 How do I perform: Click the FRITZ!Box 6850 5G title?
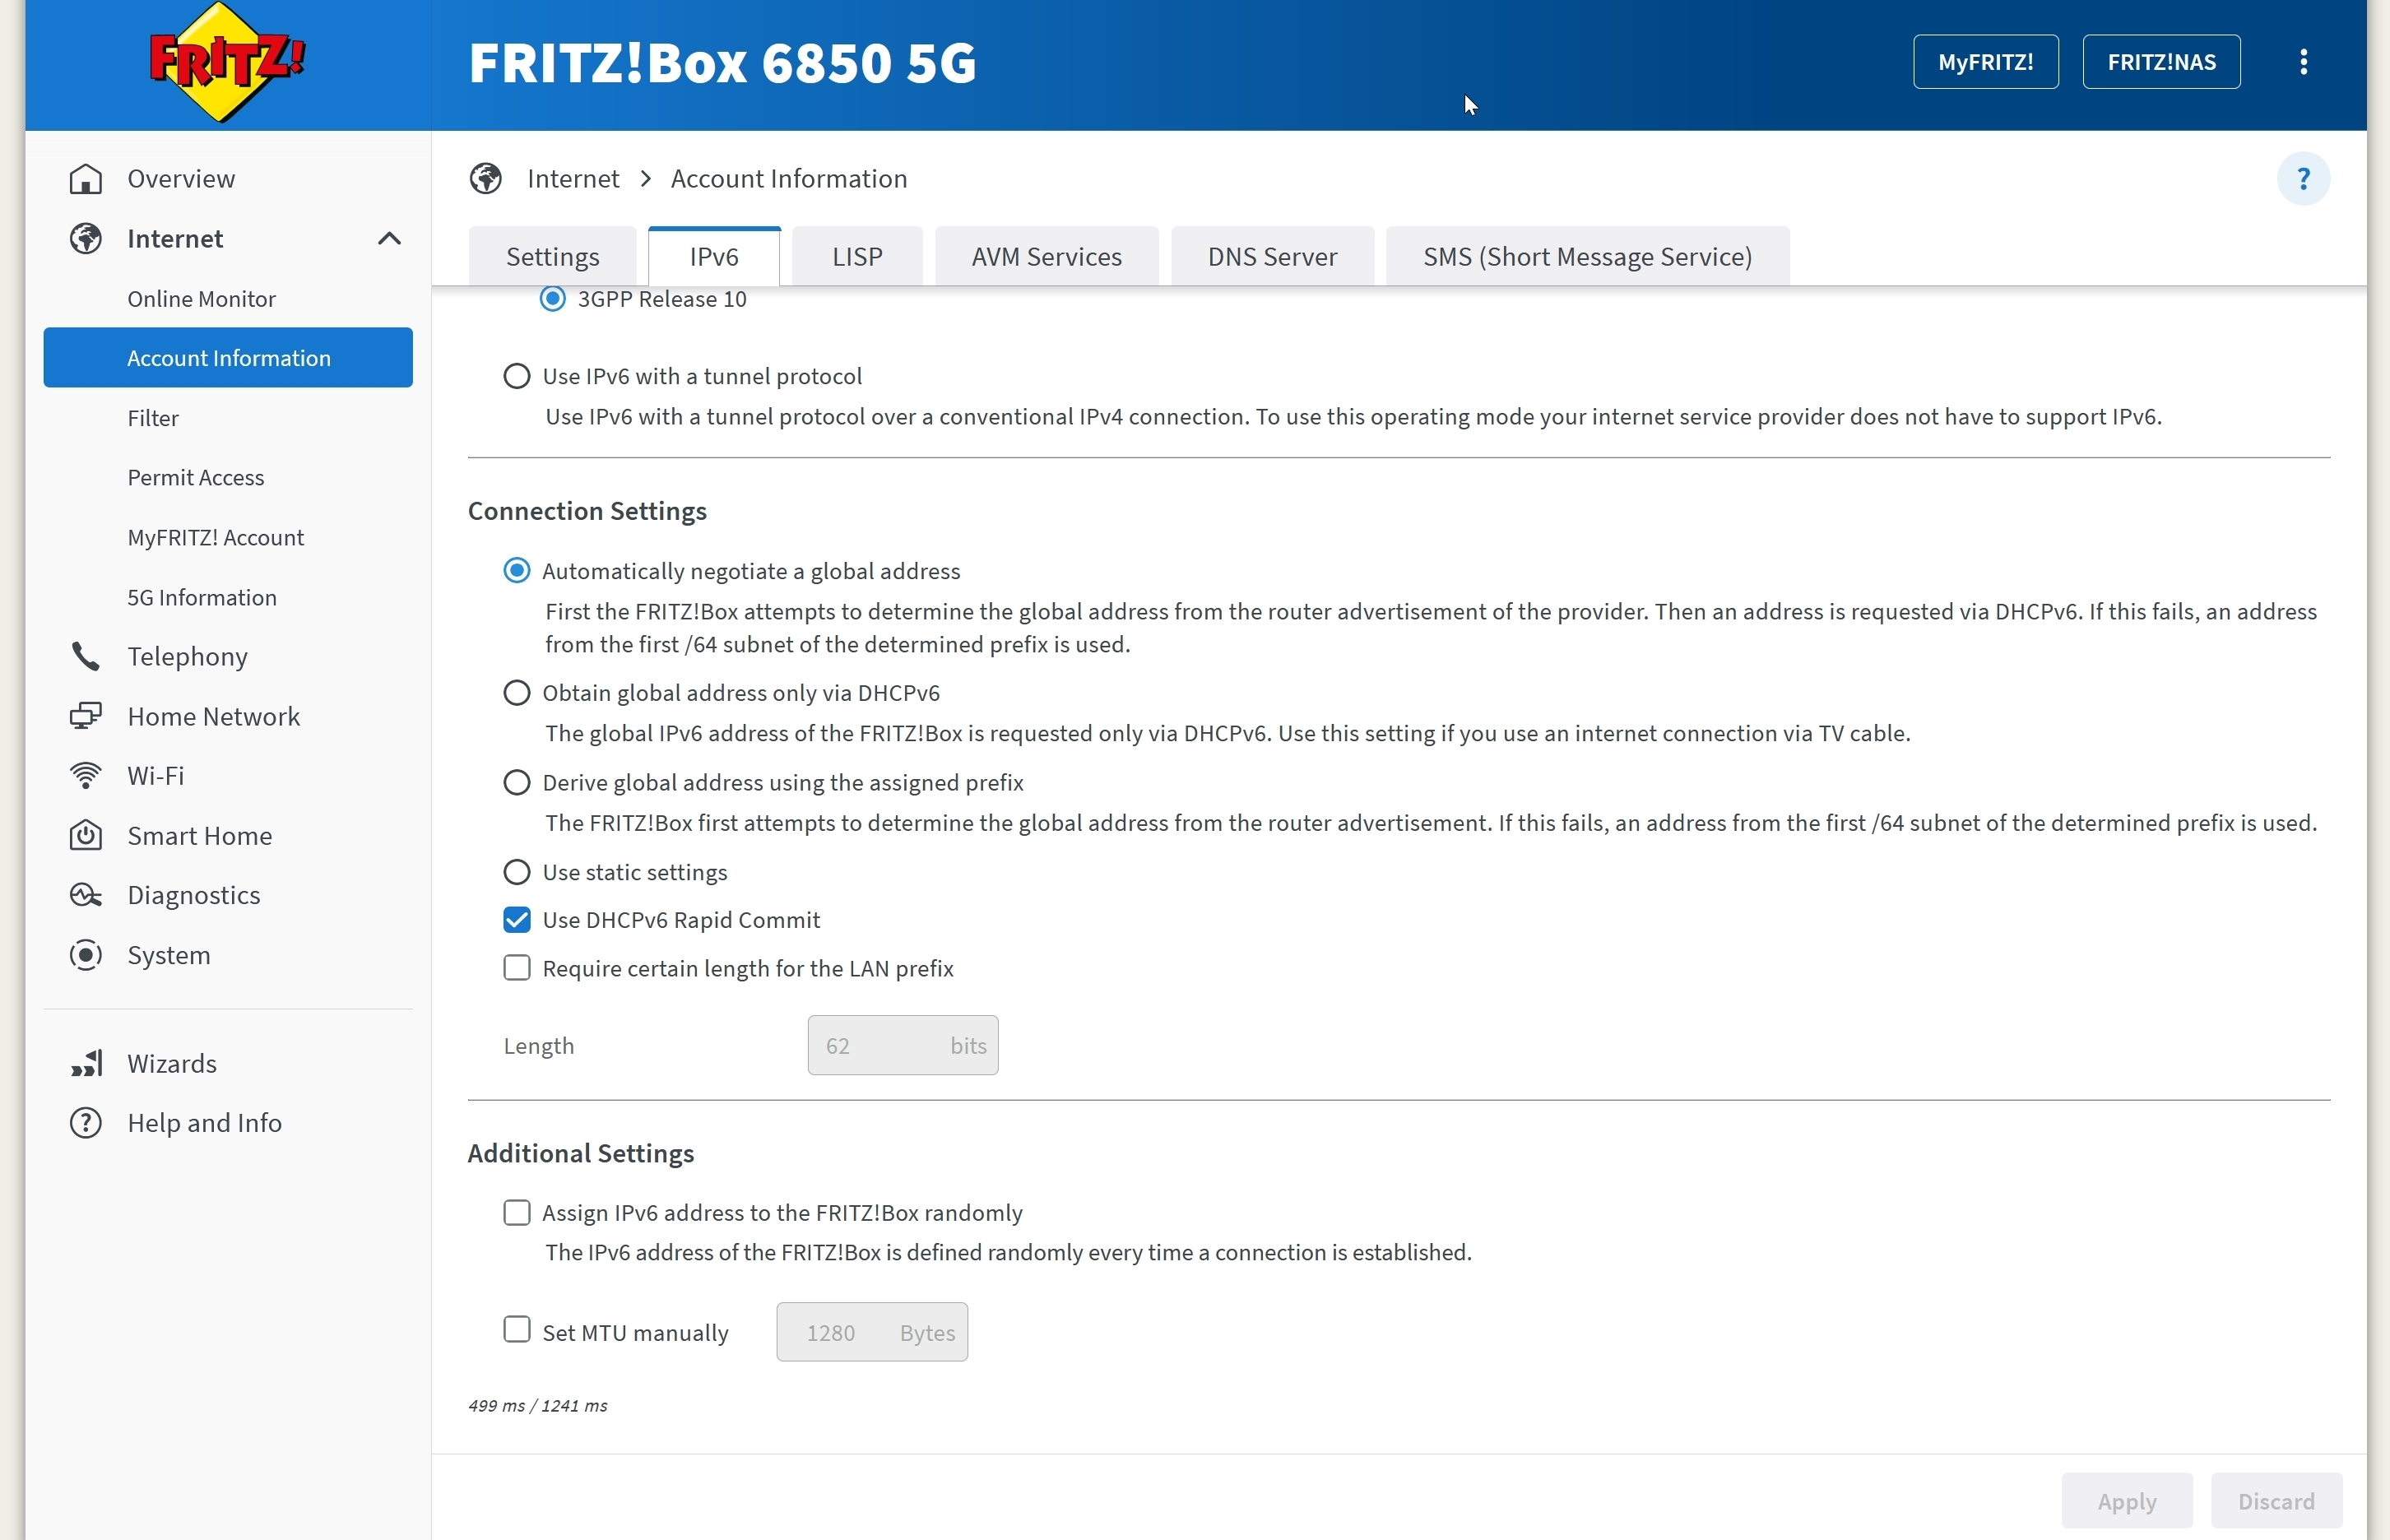coord(722,63)
